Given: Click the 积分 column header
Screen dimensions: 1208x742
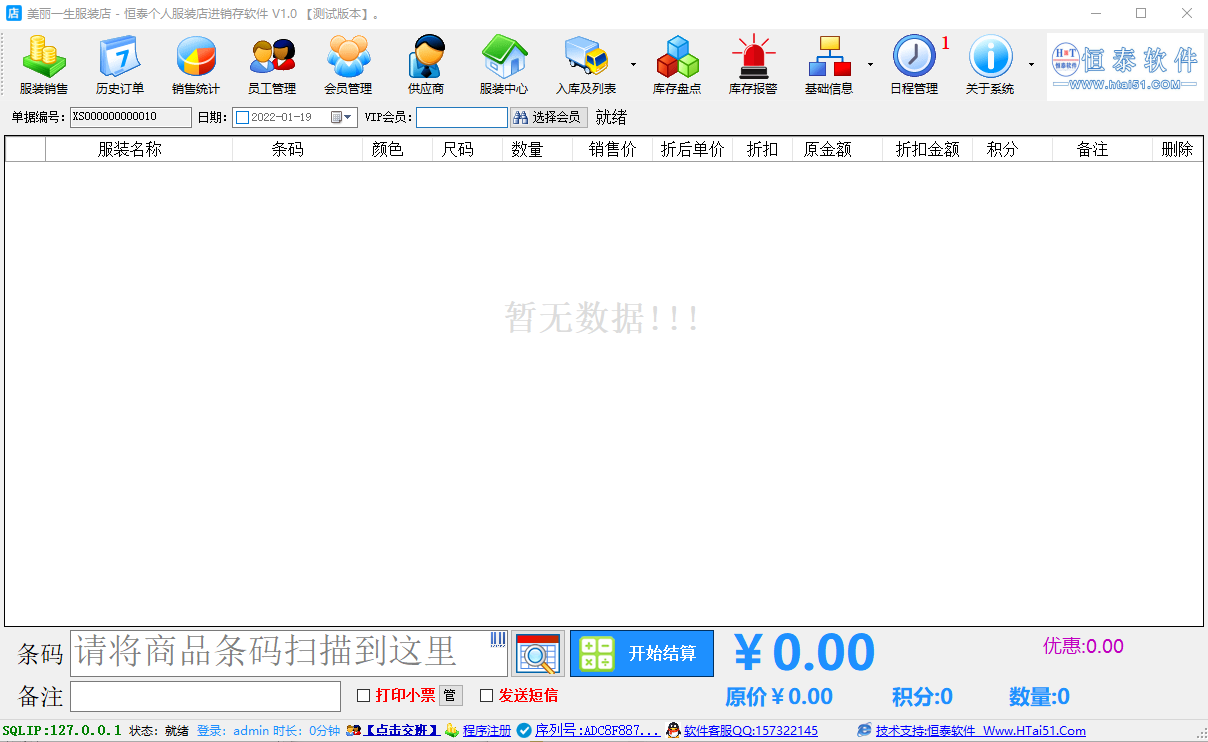Looking at the screenshot, I should click(x=1013, y=149).
